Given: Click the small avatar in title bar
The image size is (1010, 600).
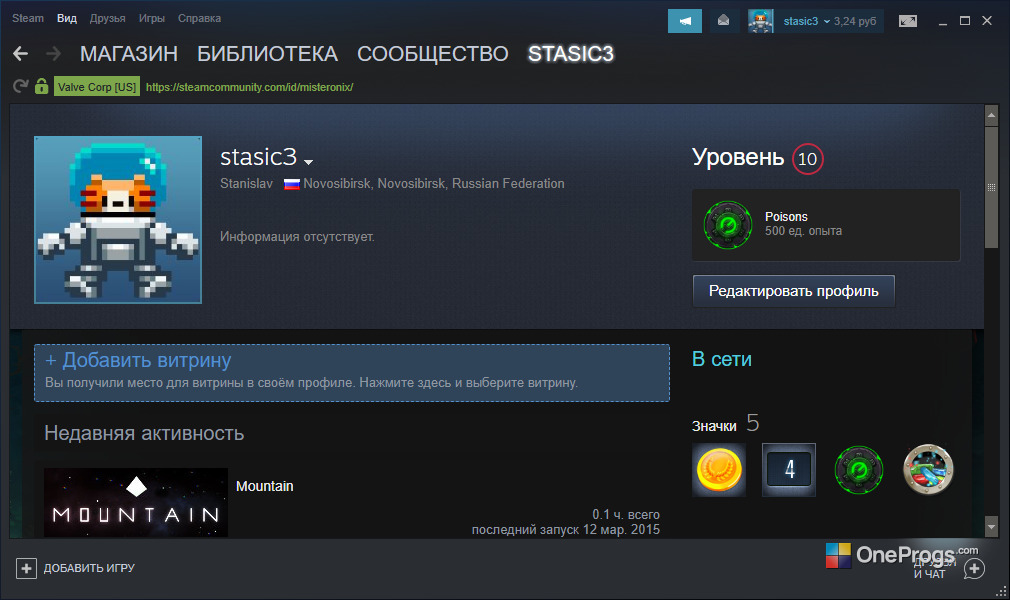Looking at the screenshot, I should [760, 21].
